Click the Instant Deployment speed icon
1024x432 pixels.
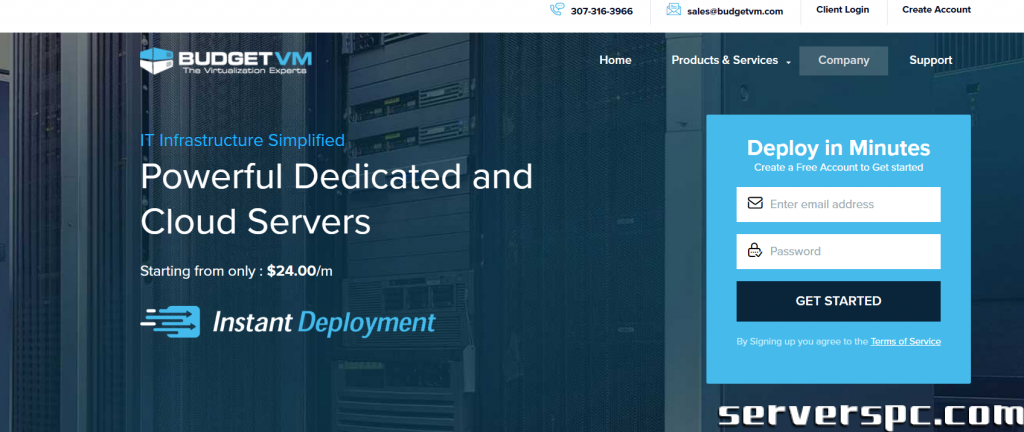pyautogui.click(x=170, y=322)
